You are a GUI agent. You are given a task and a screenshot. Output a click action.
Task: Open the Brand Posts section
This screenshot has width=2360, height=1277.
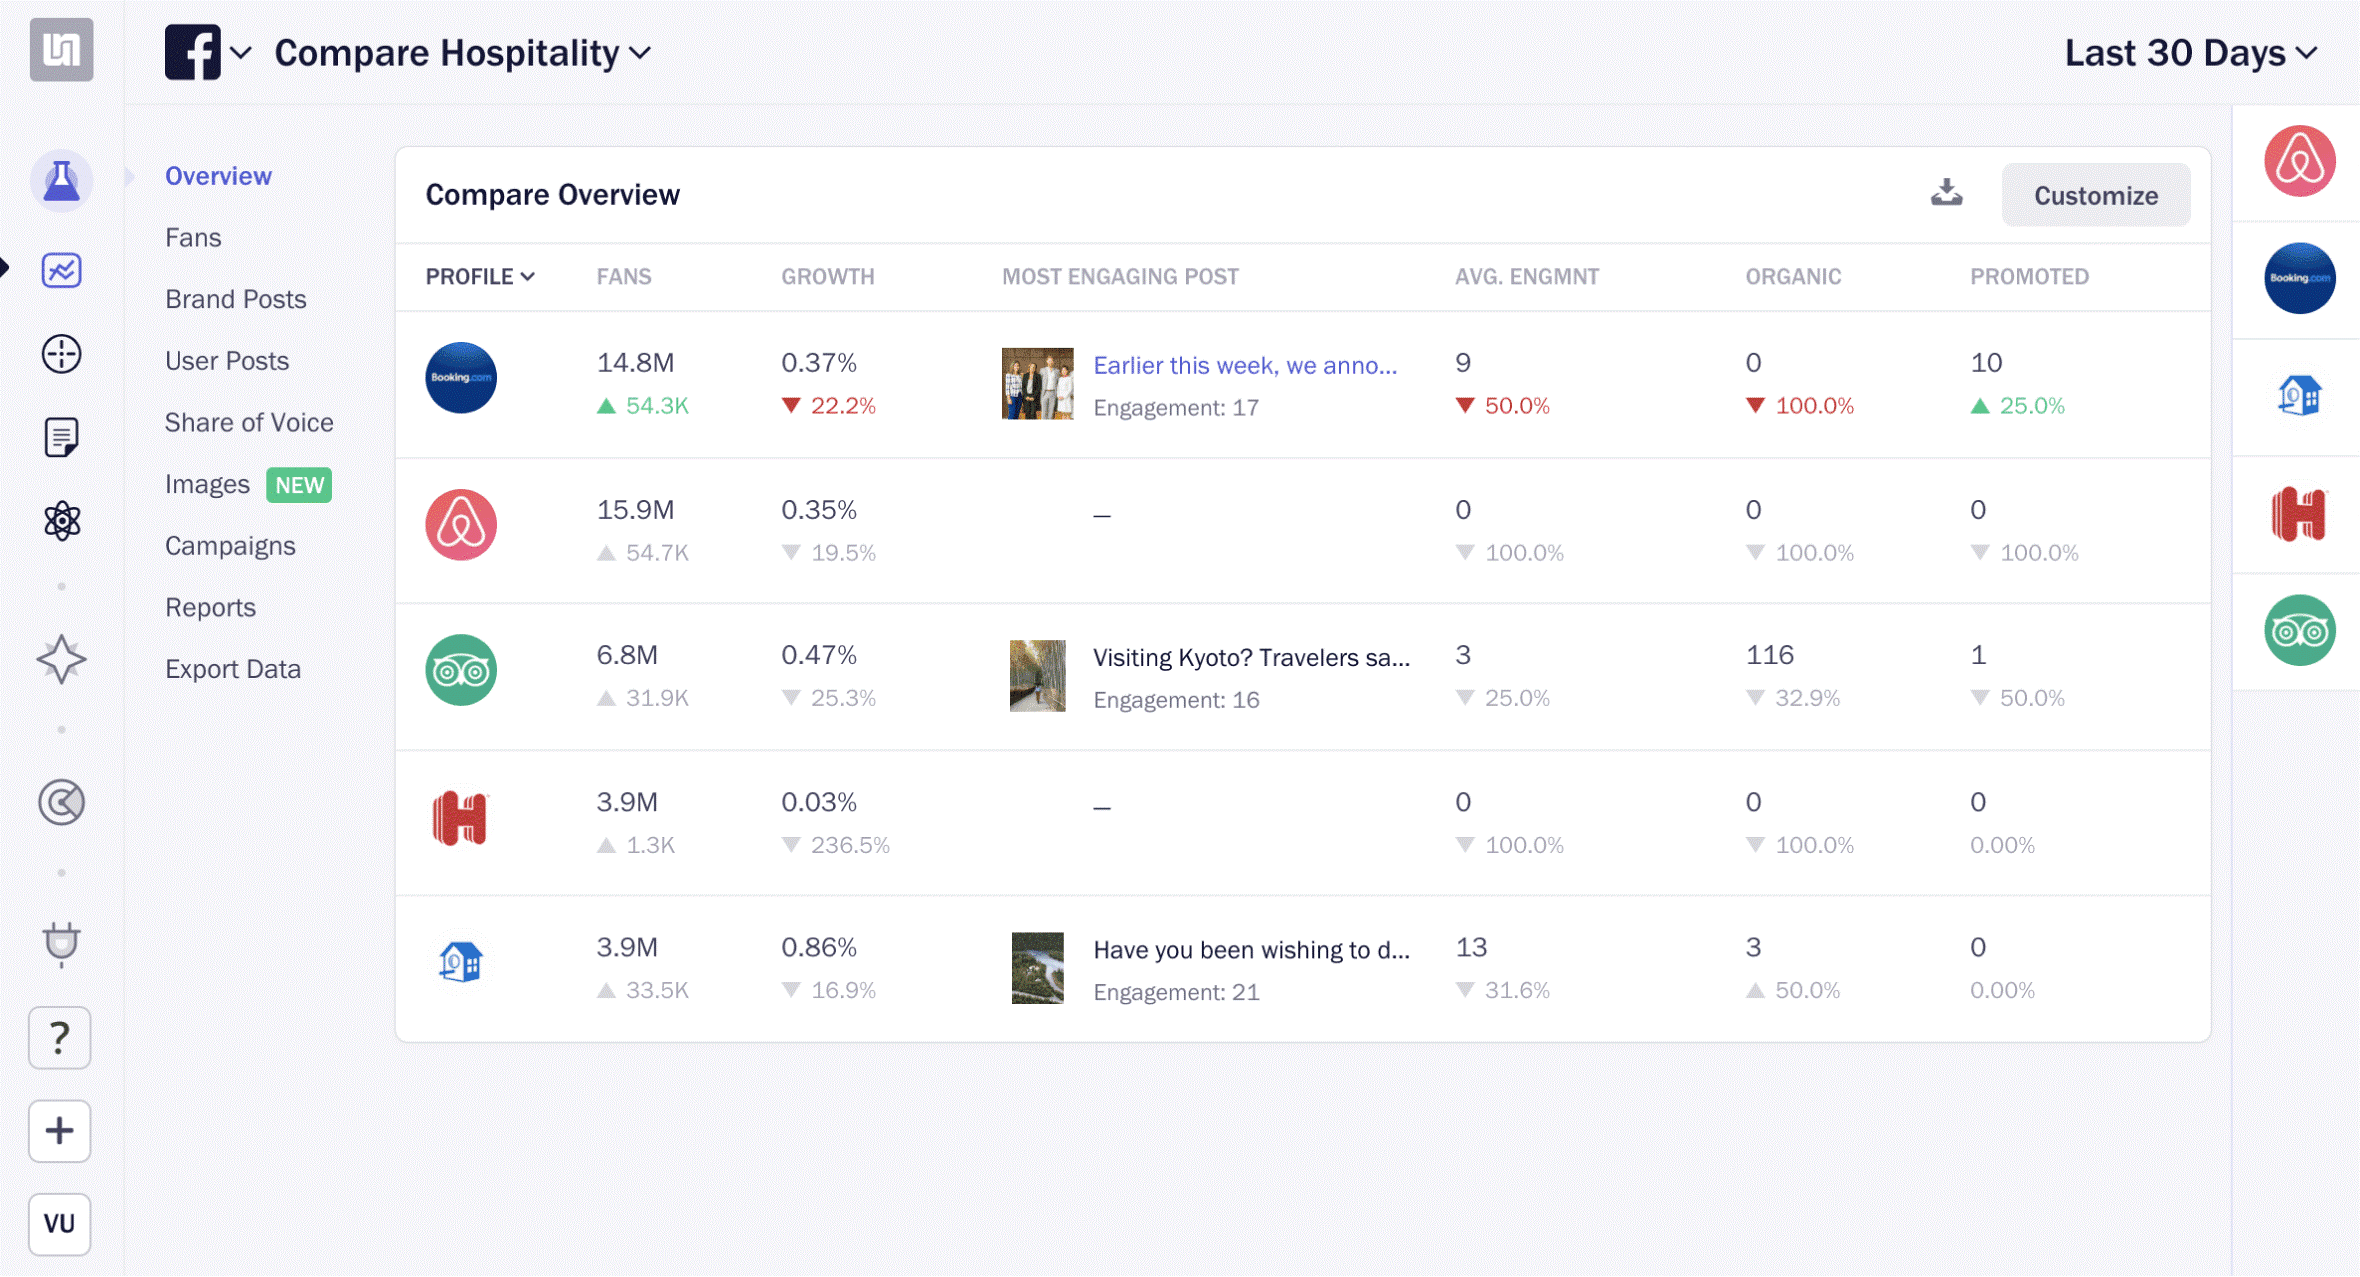[236, 299]
